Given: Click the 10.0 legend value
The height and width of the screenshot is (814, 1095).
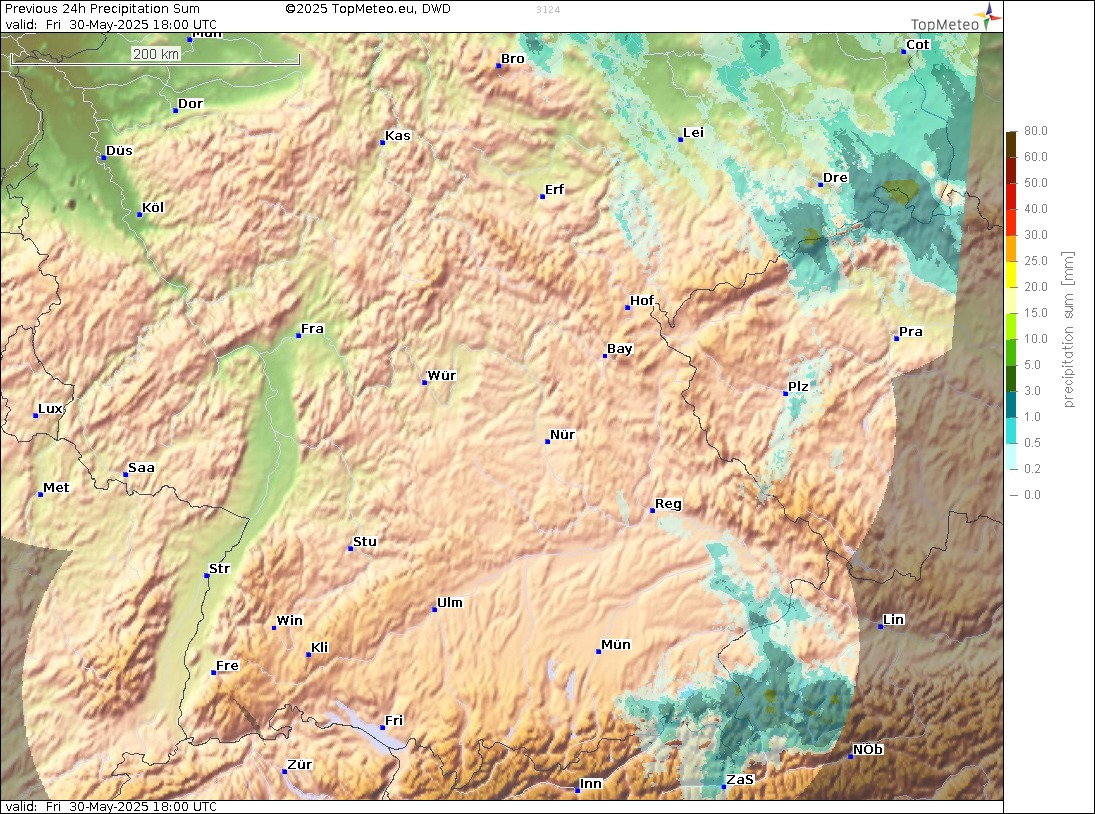Looking at the screenshot, I should pyautogui.click(x=1036, y=339).
